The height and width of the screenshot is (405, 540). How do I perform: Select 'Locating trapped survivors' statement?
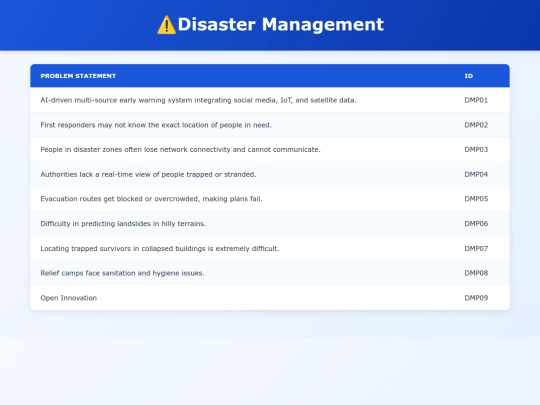(160, 248)
